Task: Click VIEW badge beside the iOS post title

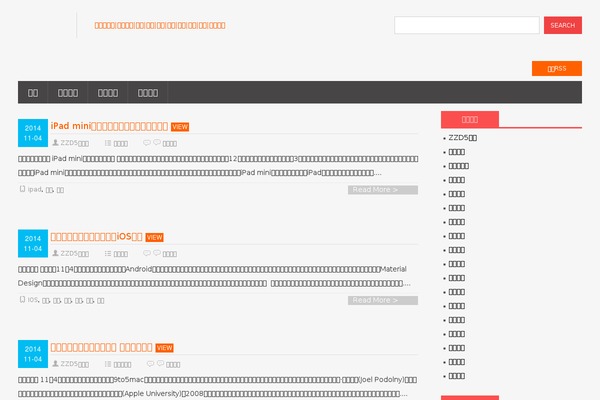Action: click(154, 237)
